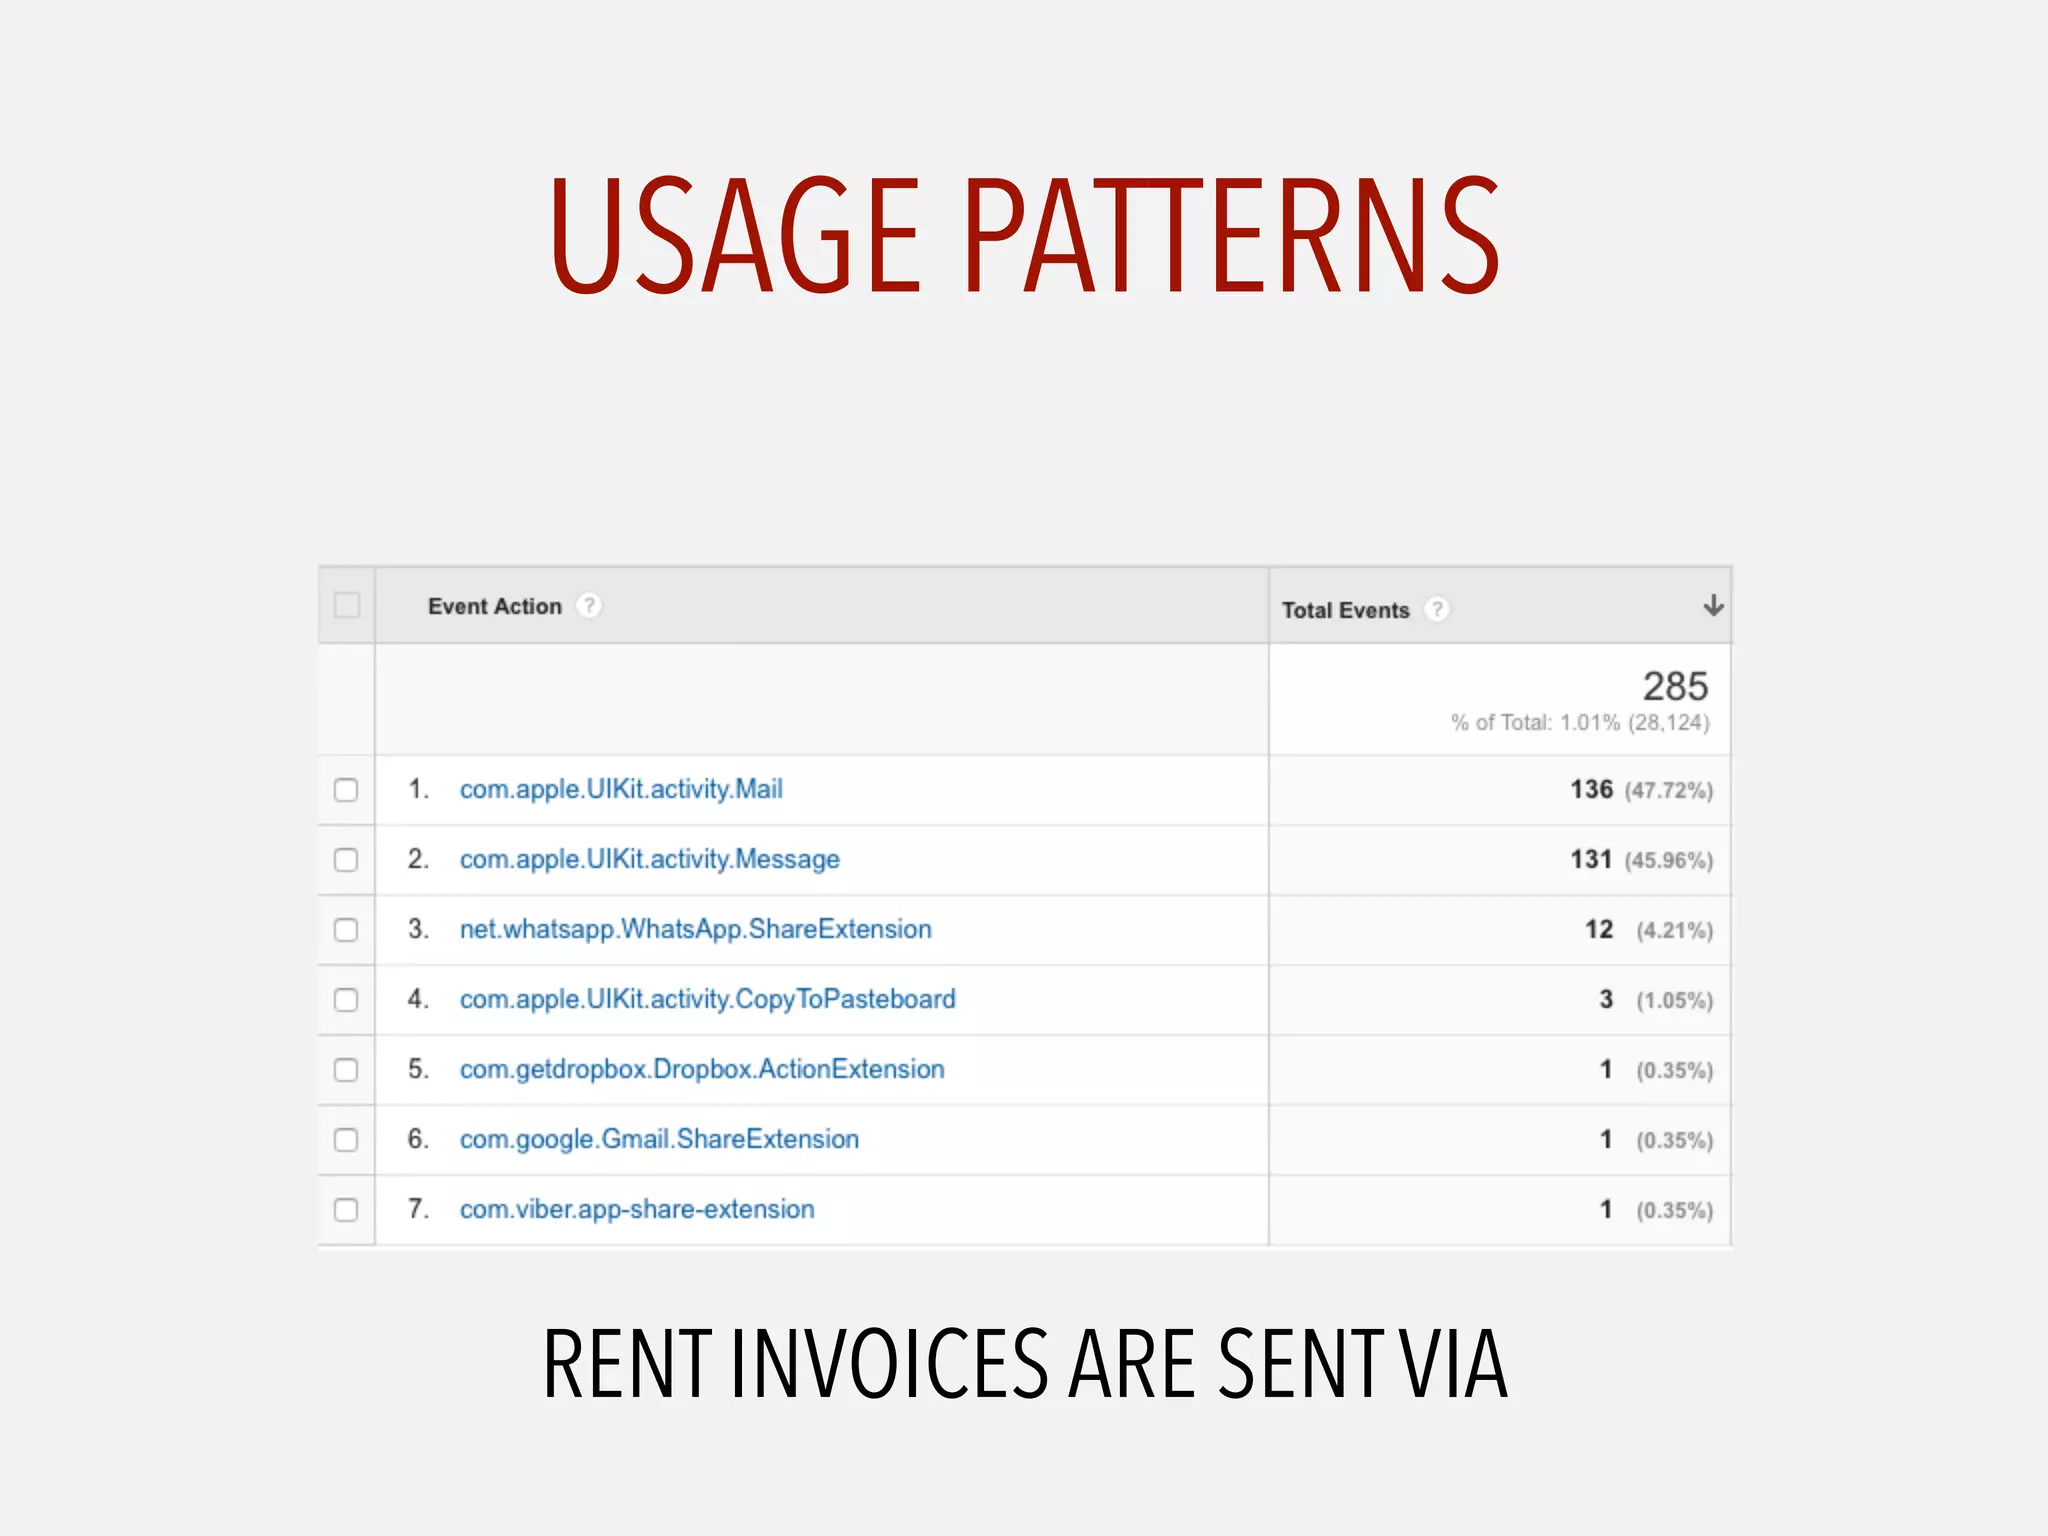Click the total value 285

click(x=1676, y=686)
